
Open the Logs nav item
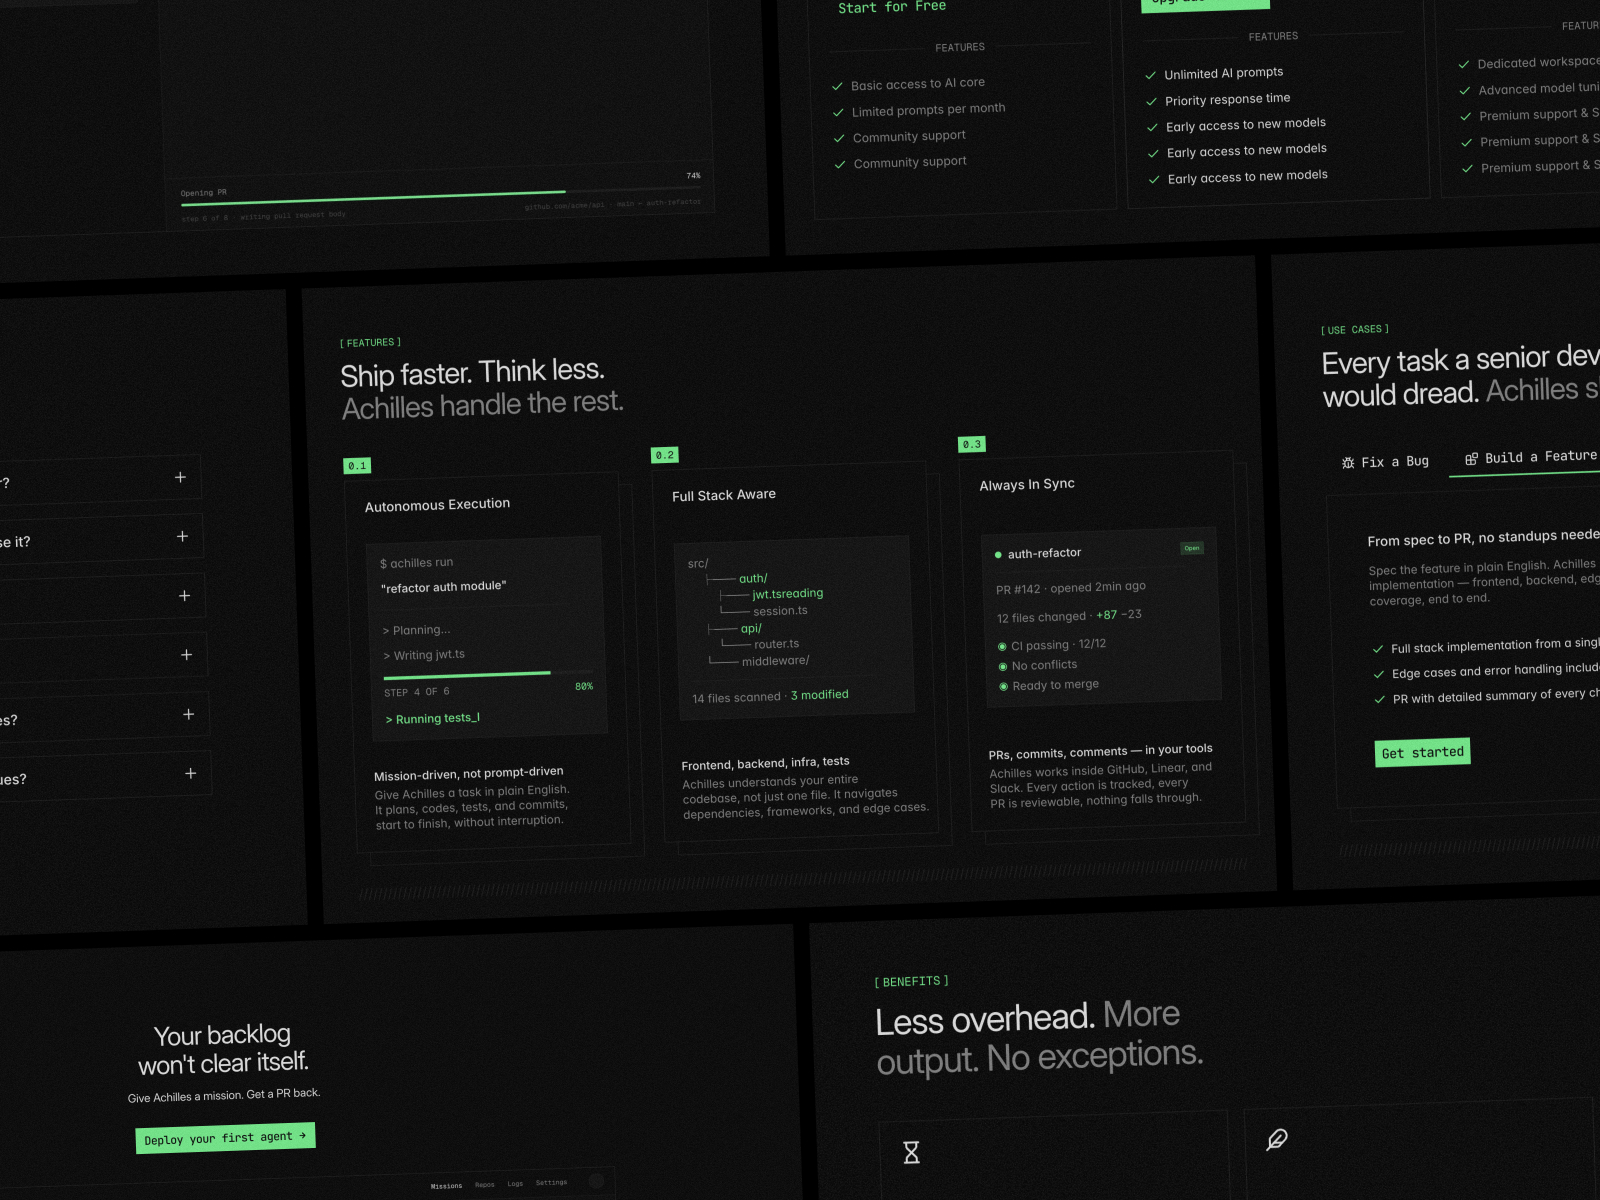(515, 1184)
